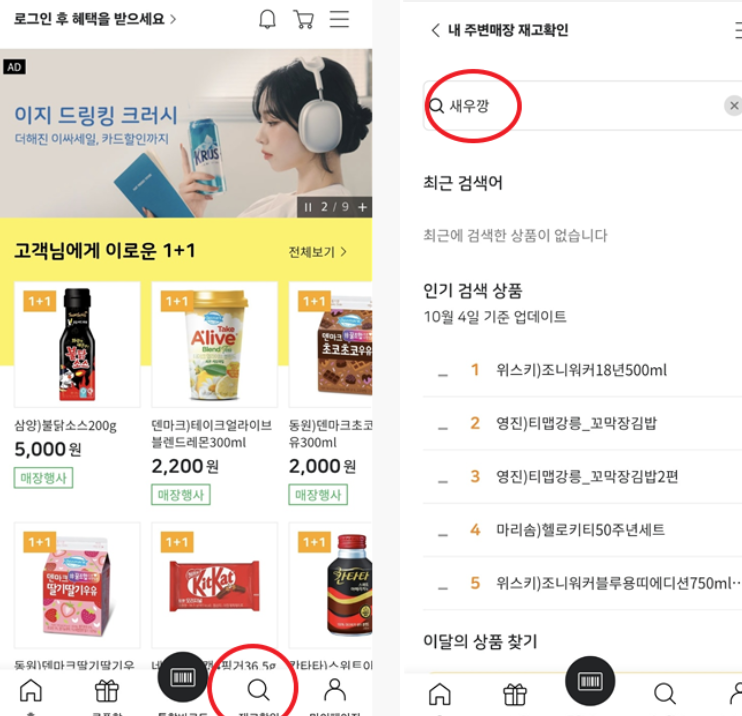Open the notification bell icon
This screenshot has width=742, height=716.
pos(267,19)
